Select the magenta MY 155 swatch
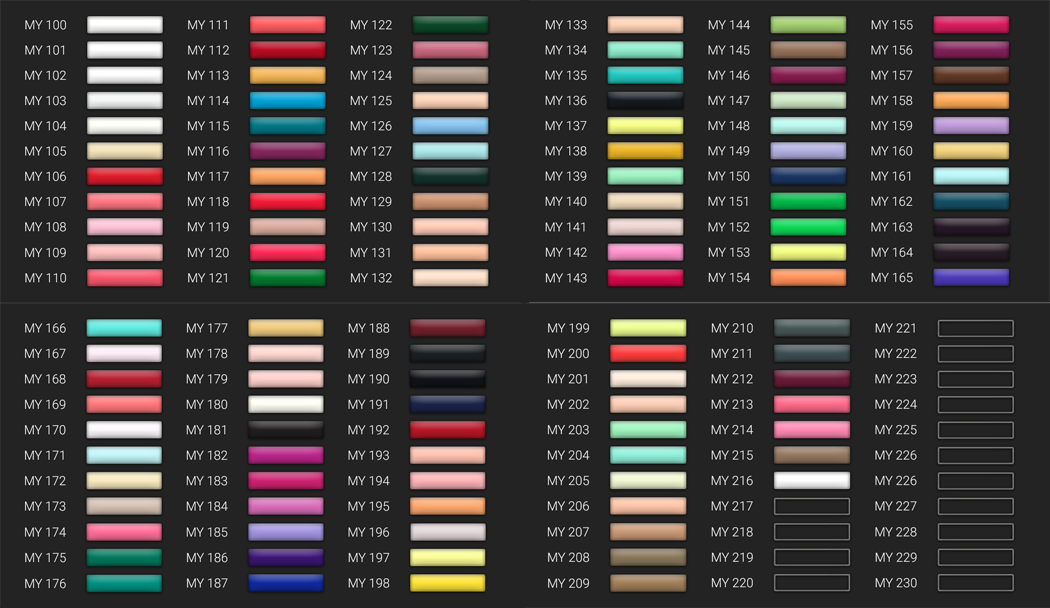The width and height of the screenshot is (1050, 608). click(971, 25)
